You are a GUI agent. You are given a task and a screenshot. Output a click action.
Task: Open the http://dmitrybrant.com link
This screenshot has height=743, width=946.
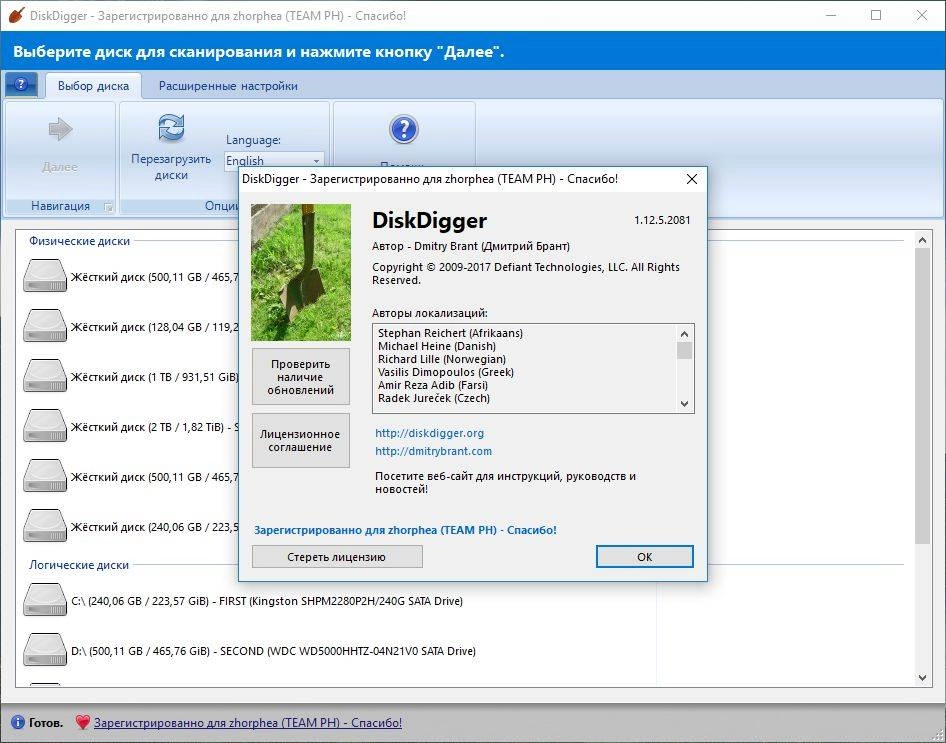(x=433, y=451)
